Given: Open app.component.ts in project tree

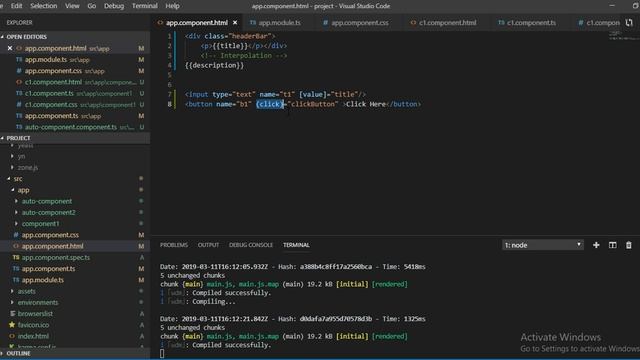Looking at the screenshot, I should pos(75,269).
